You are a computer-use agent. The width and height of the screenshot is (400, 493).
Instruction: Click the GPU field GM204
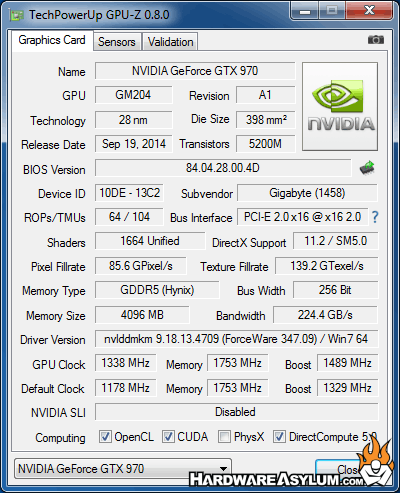coord(133,95)
